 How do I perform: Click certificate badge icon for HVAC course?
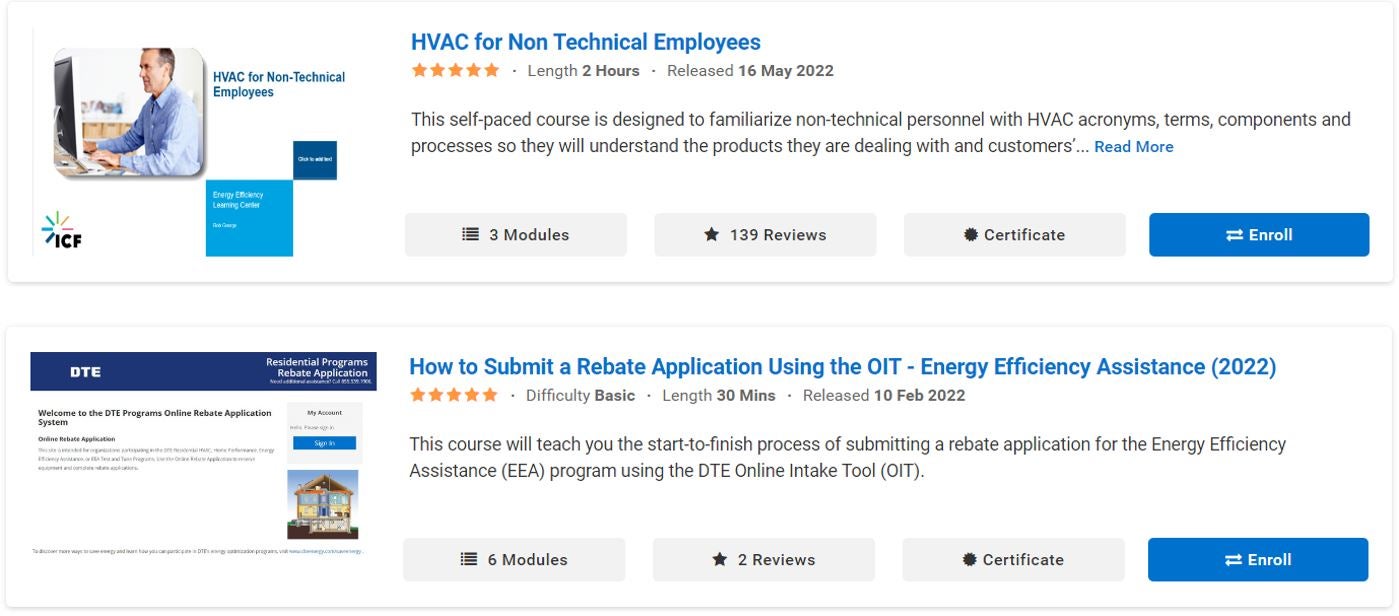click(970, 235)
